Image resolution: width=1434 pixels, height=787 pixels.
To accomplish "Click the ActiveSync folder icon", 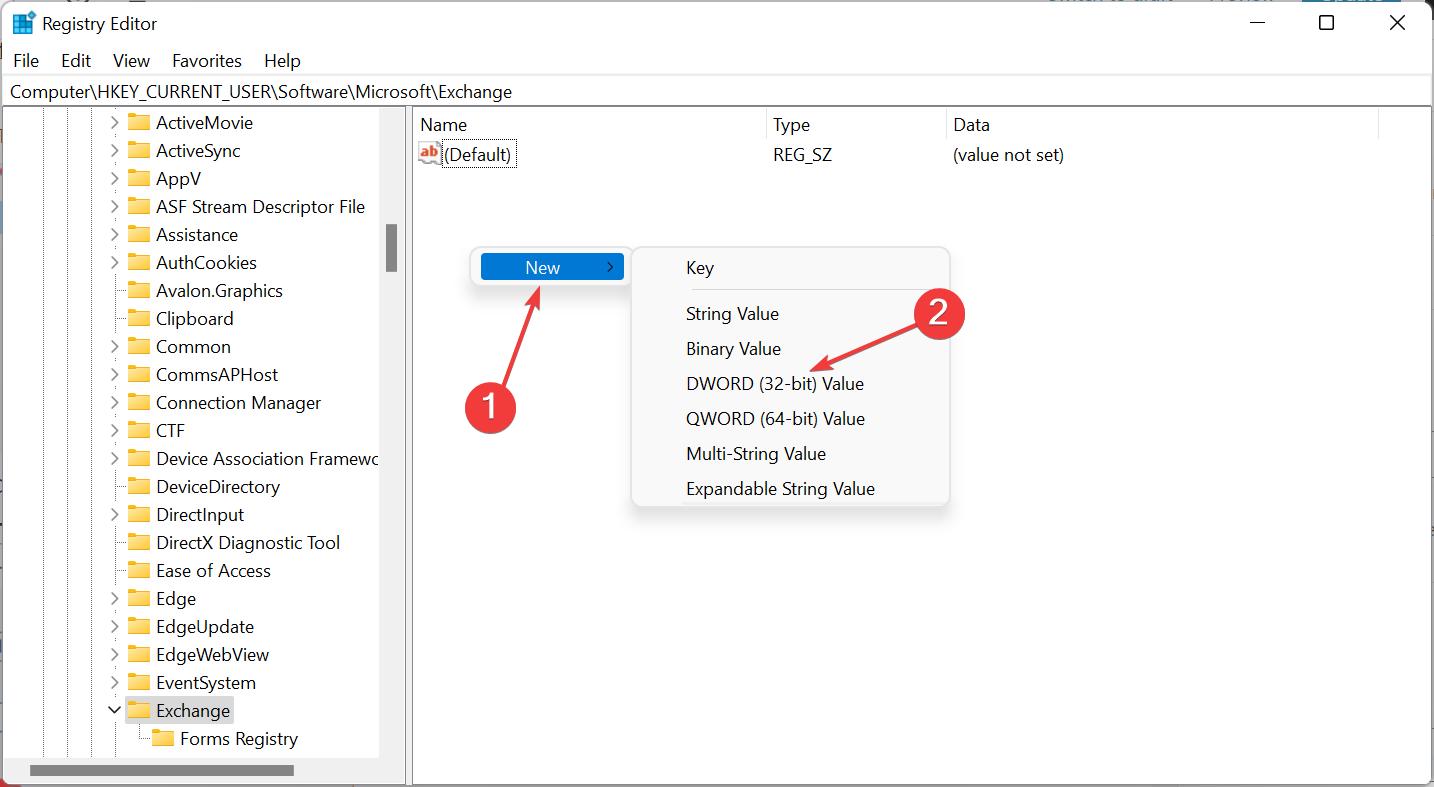I will click(139, 151).
